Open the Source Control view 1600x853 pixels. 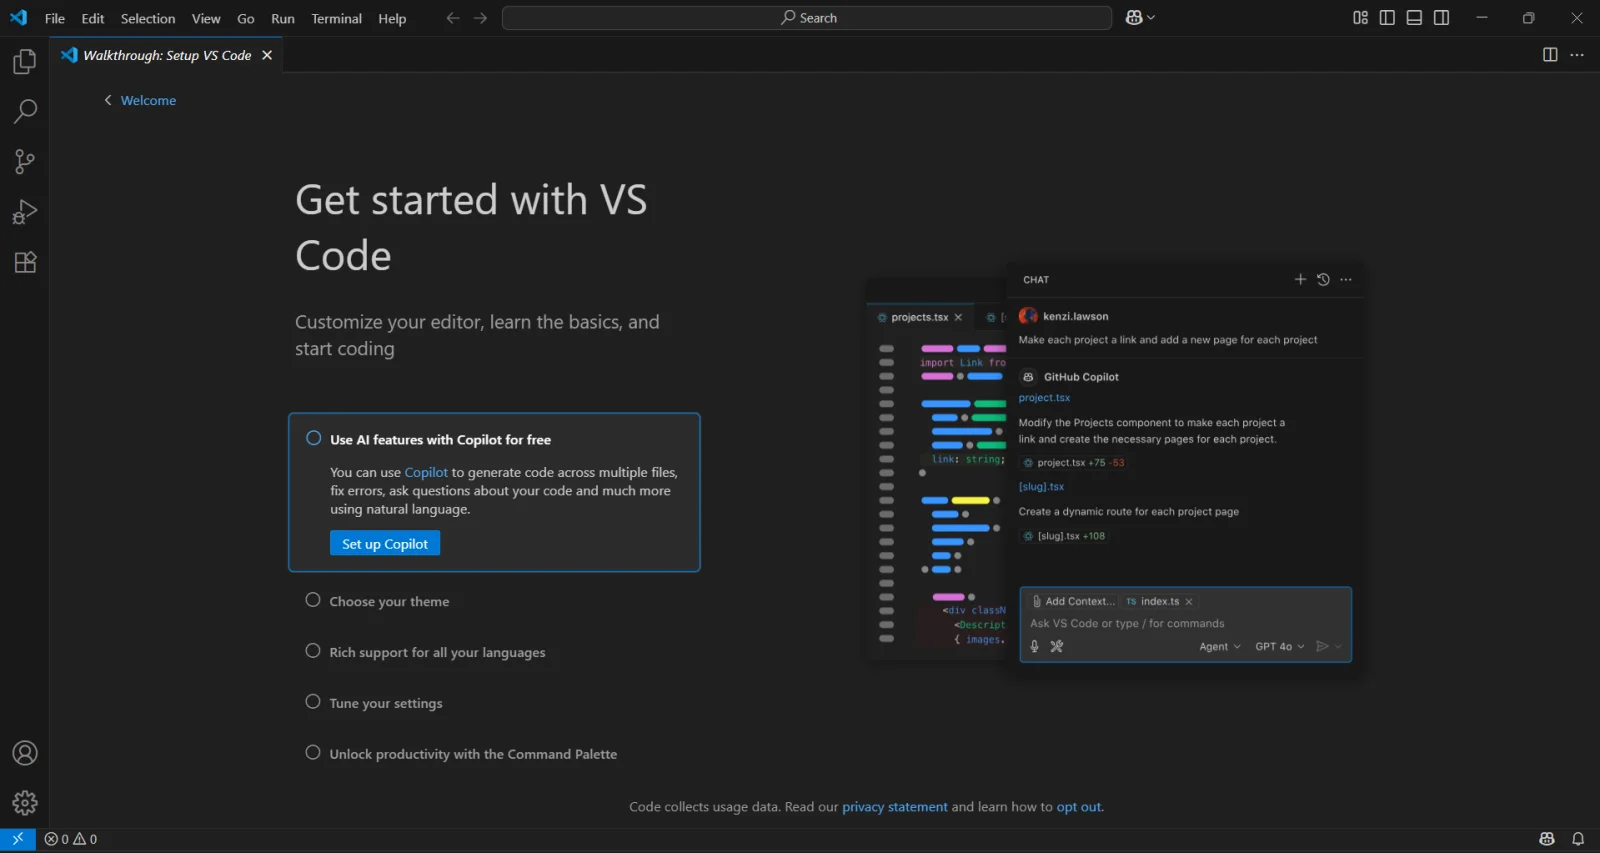pyautogui.click(x=25, y=161)
